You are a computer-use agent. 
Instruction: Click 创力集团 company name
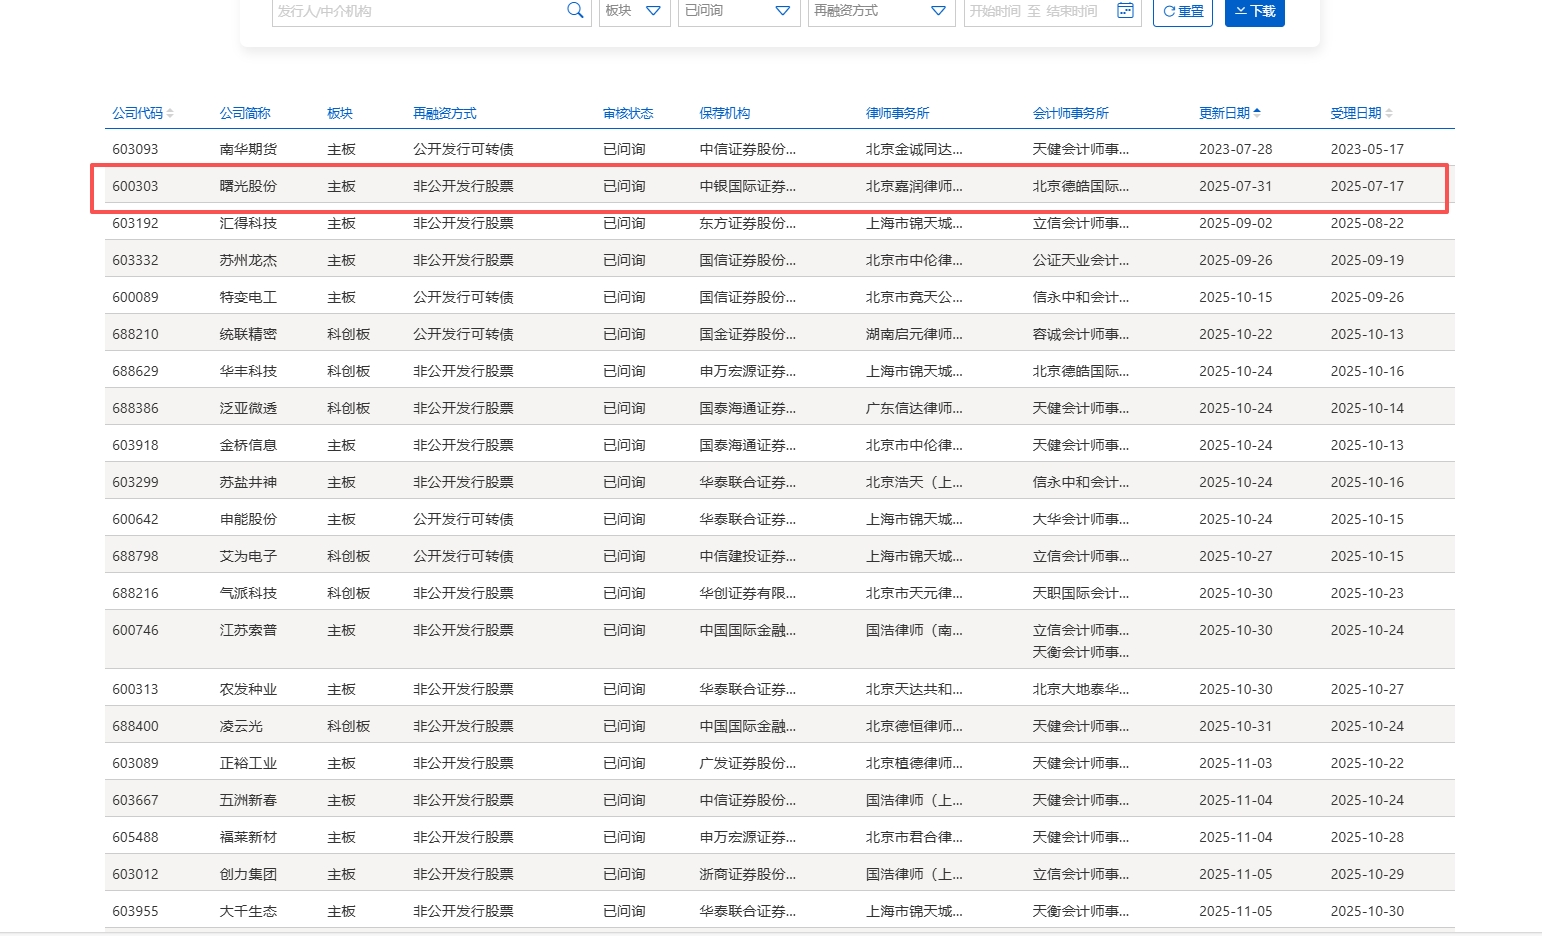(x=248, y=874)
